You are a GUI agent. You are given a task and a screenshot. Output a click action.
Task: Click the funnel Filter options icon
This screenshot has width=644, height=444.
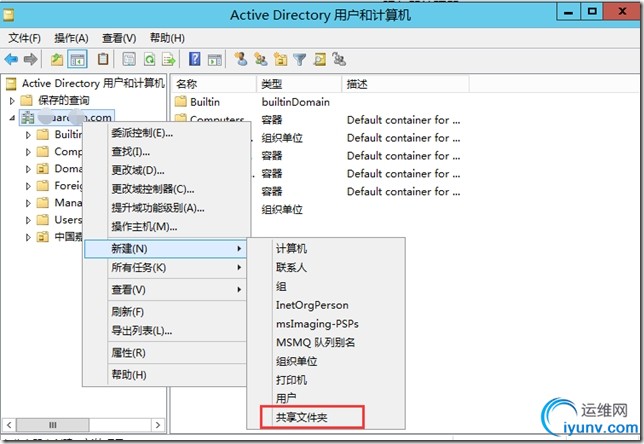(300, 60)
